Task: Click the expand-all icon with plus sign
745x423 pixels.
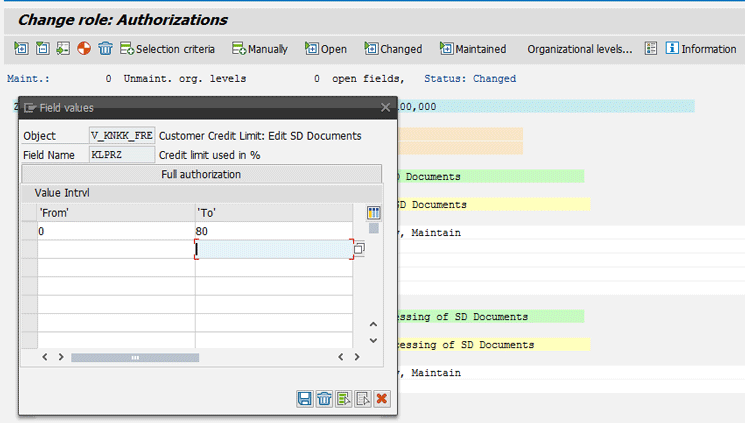Action: coord(21,48)
